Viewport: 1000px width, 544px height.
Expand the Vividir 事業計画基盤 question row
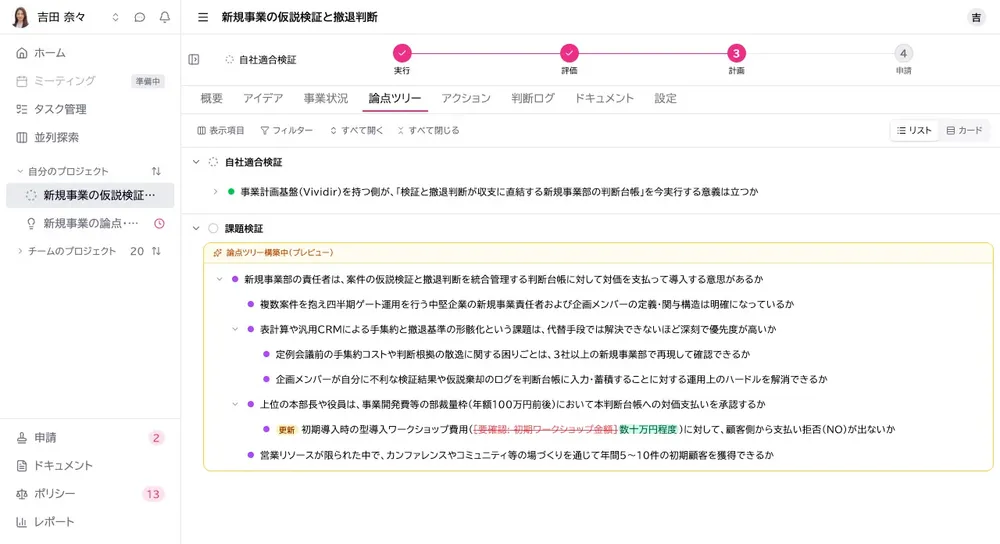coord(216,191)
